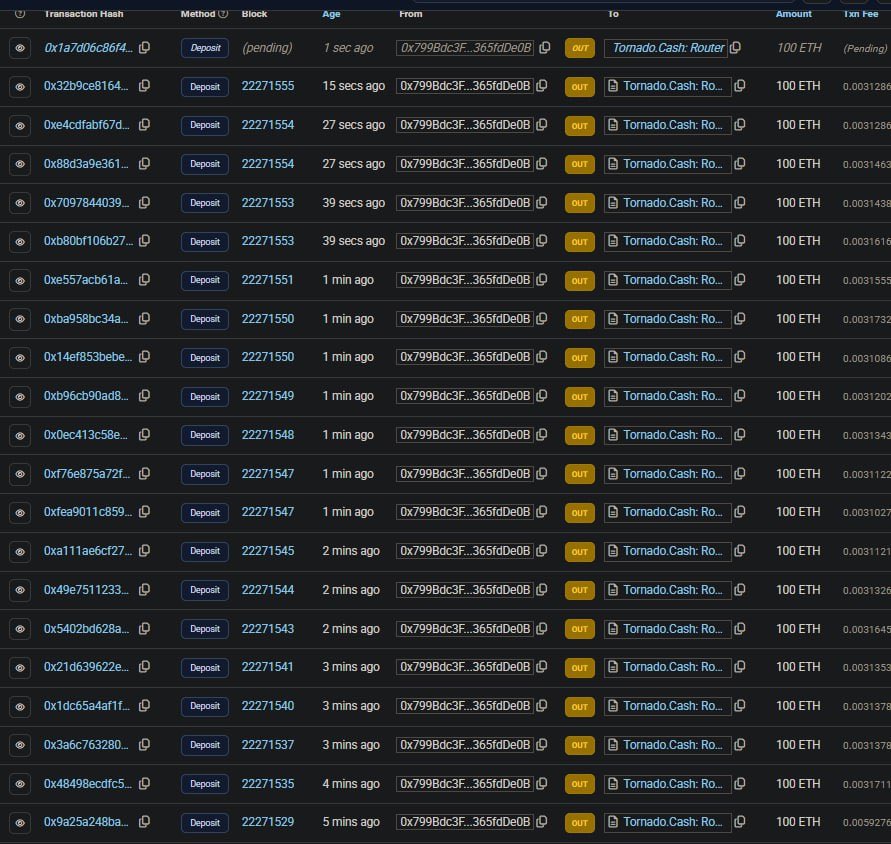Toggle eye preview for 0x9a25a248ba
The image size is (891, 844).
[20, 823]
